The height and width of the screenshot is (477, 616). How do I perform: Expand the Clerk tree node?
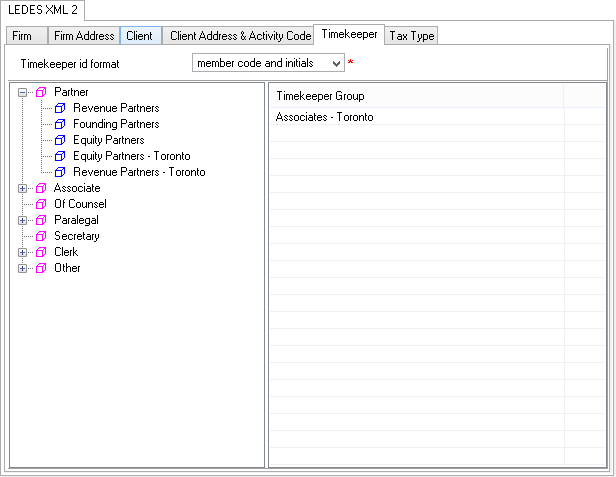pyautogui.click(x=22, y=252)
